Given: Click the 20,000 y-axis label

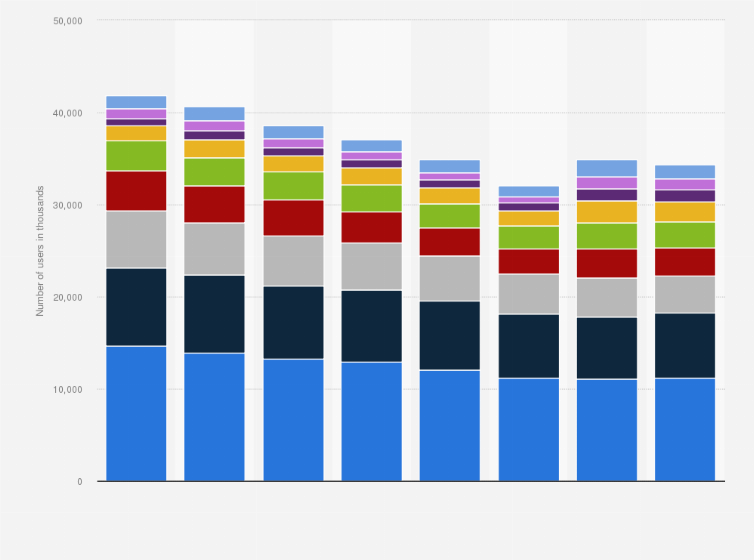Looking at the screenshot, I should (x=68, y=298).
